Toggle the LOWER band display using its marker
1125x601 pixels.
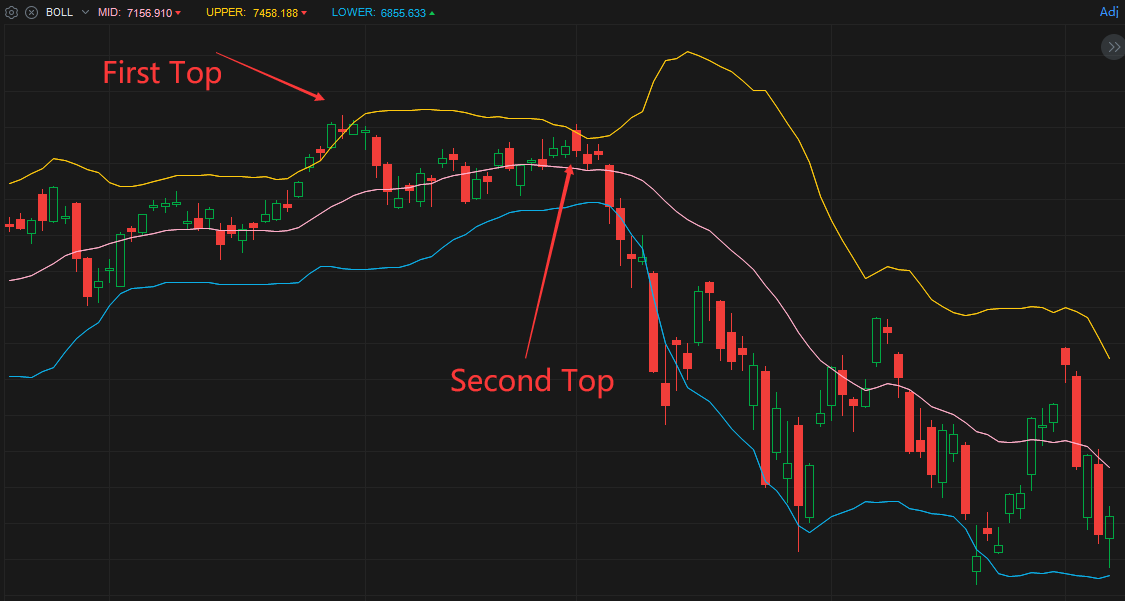432,13
